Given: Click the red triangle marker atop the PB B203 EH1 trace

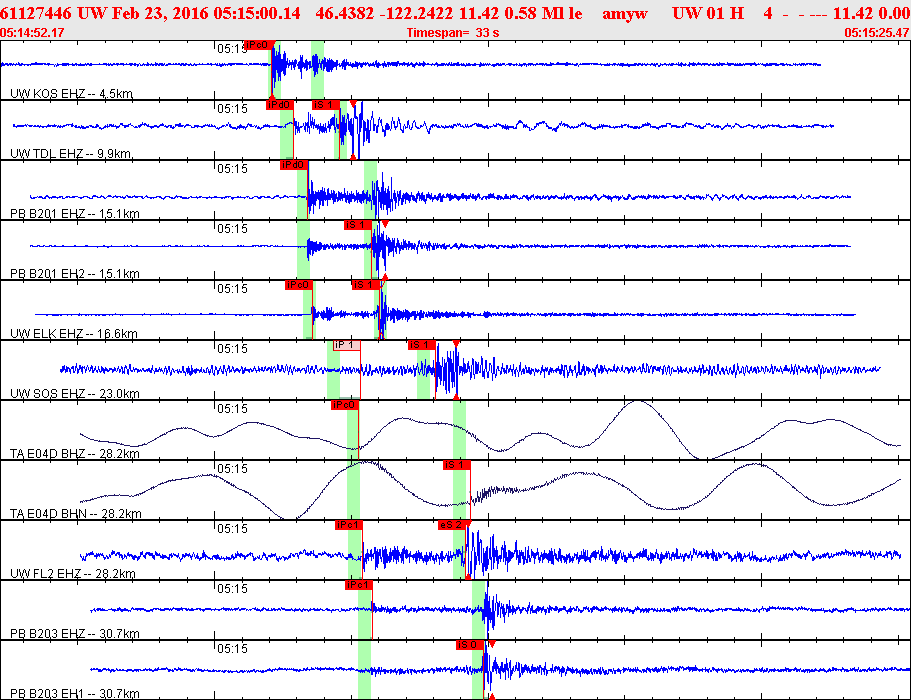Looking at the screenshot, I should click(492, 644).
